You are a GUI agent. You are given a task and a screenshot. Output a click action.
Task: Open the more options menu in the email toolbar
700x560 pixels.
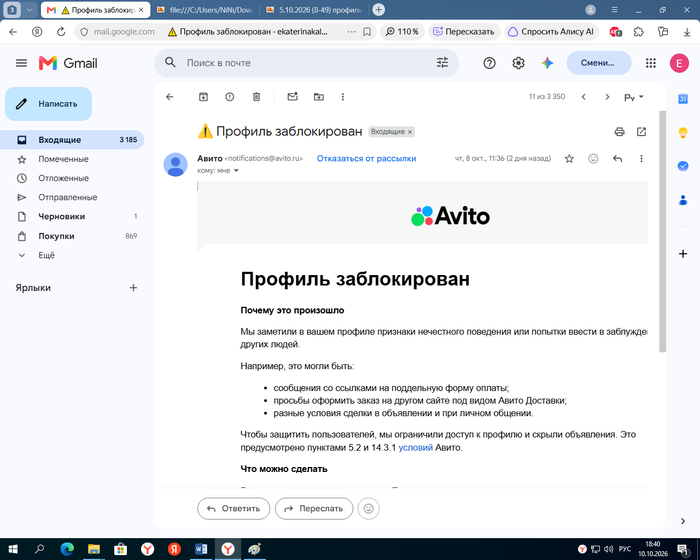[x=343, y=97]
